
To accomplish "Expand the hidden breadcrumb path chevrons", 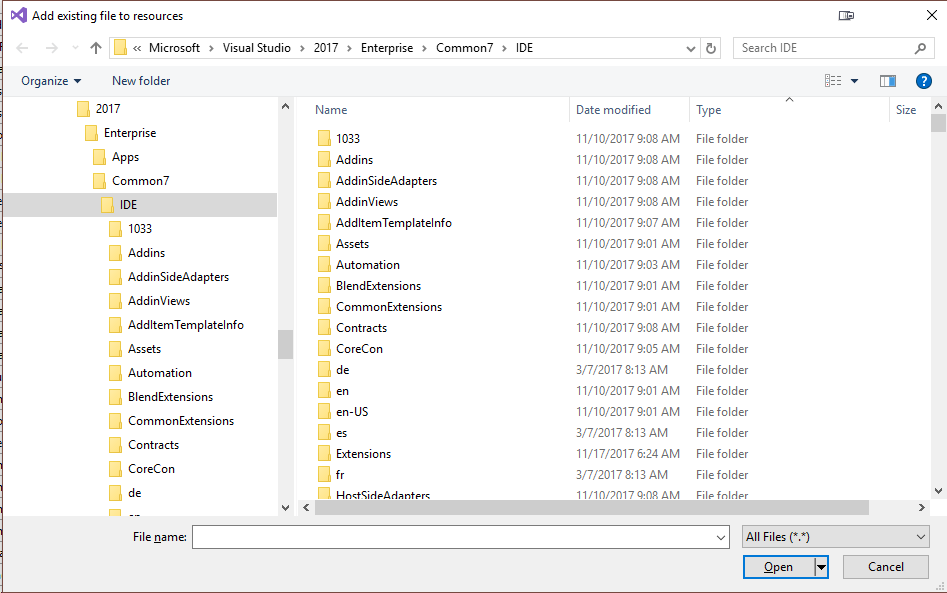I will tap(137, 48).
